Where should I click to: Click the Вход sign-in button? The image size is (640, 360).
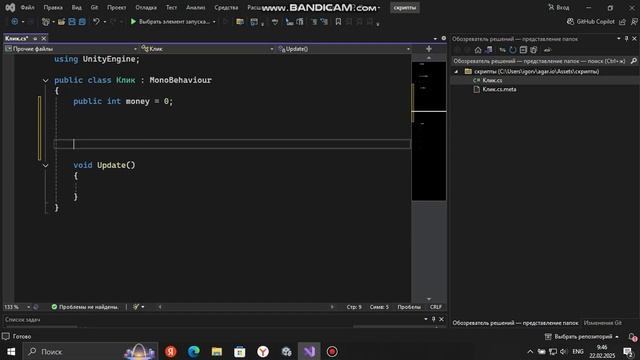(559, 8)
